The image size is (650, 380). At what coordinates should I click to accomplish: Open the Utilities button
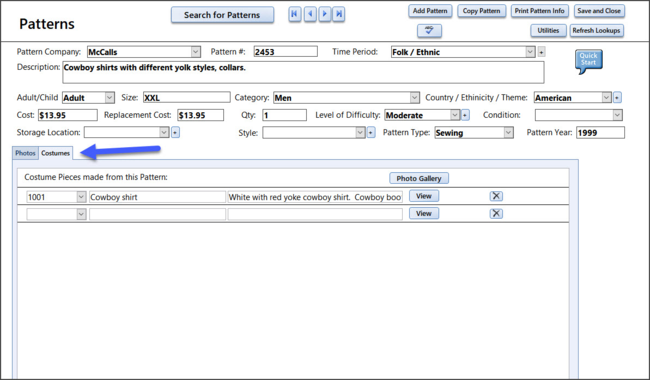point(548,31)
